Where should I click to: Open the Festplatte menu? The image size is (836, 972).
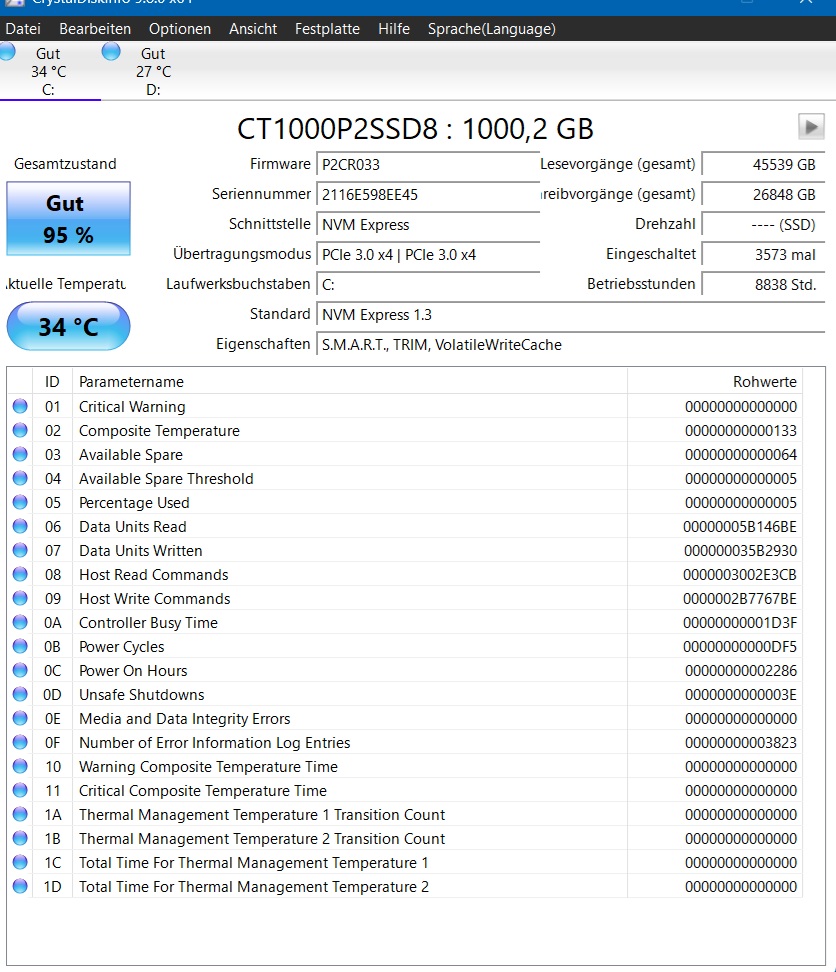point(327,29)
